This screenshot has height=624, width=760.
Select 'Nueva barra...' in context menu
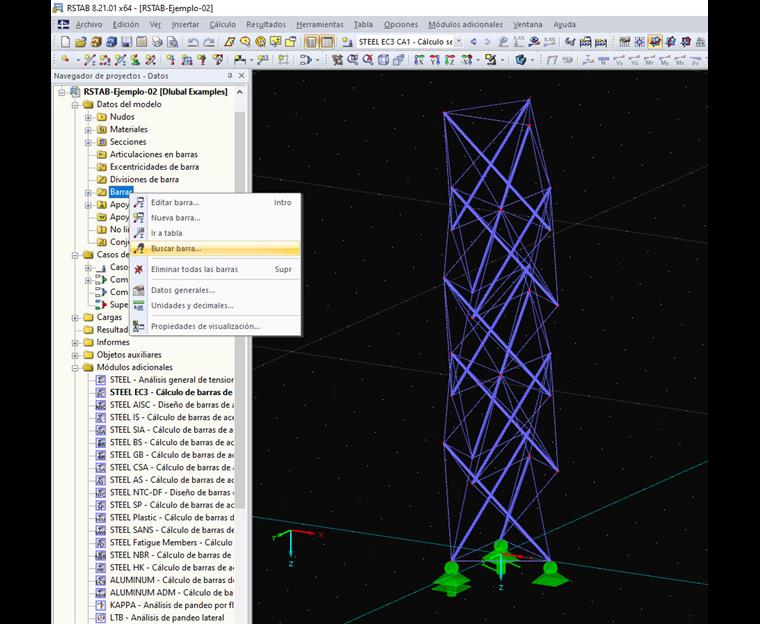[x=216, y=218]
